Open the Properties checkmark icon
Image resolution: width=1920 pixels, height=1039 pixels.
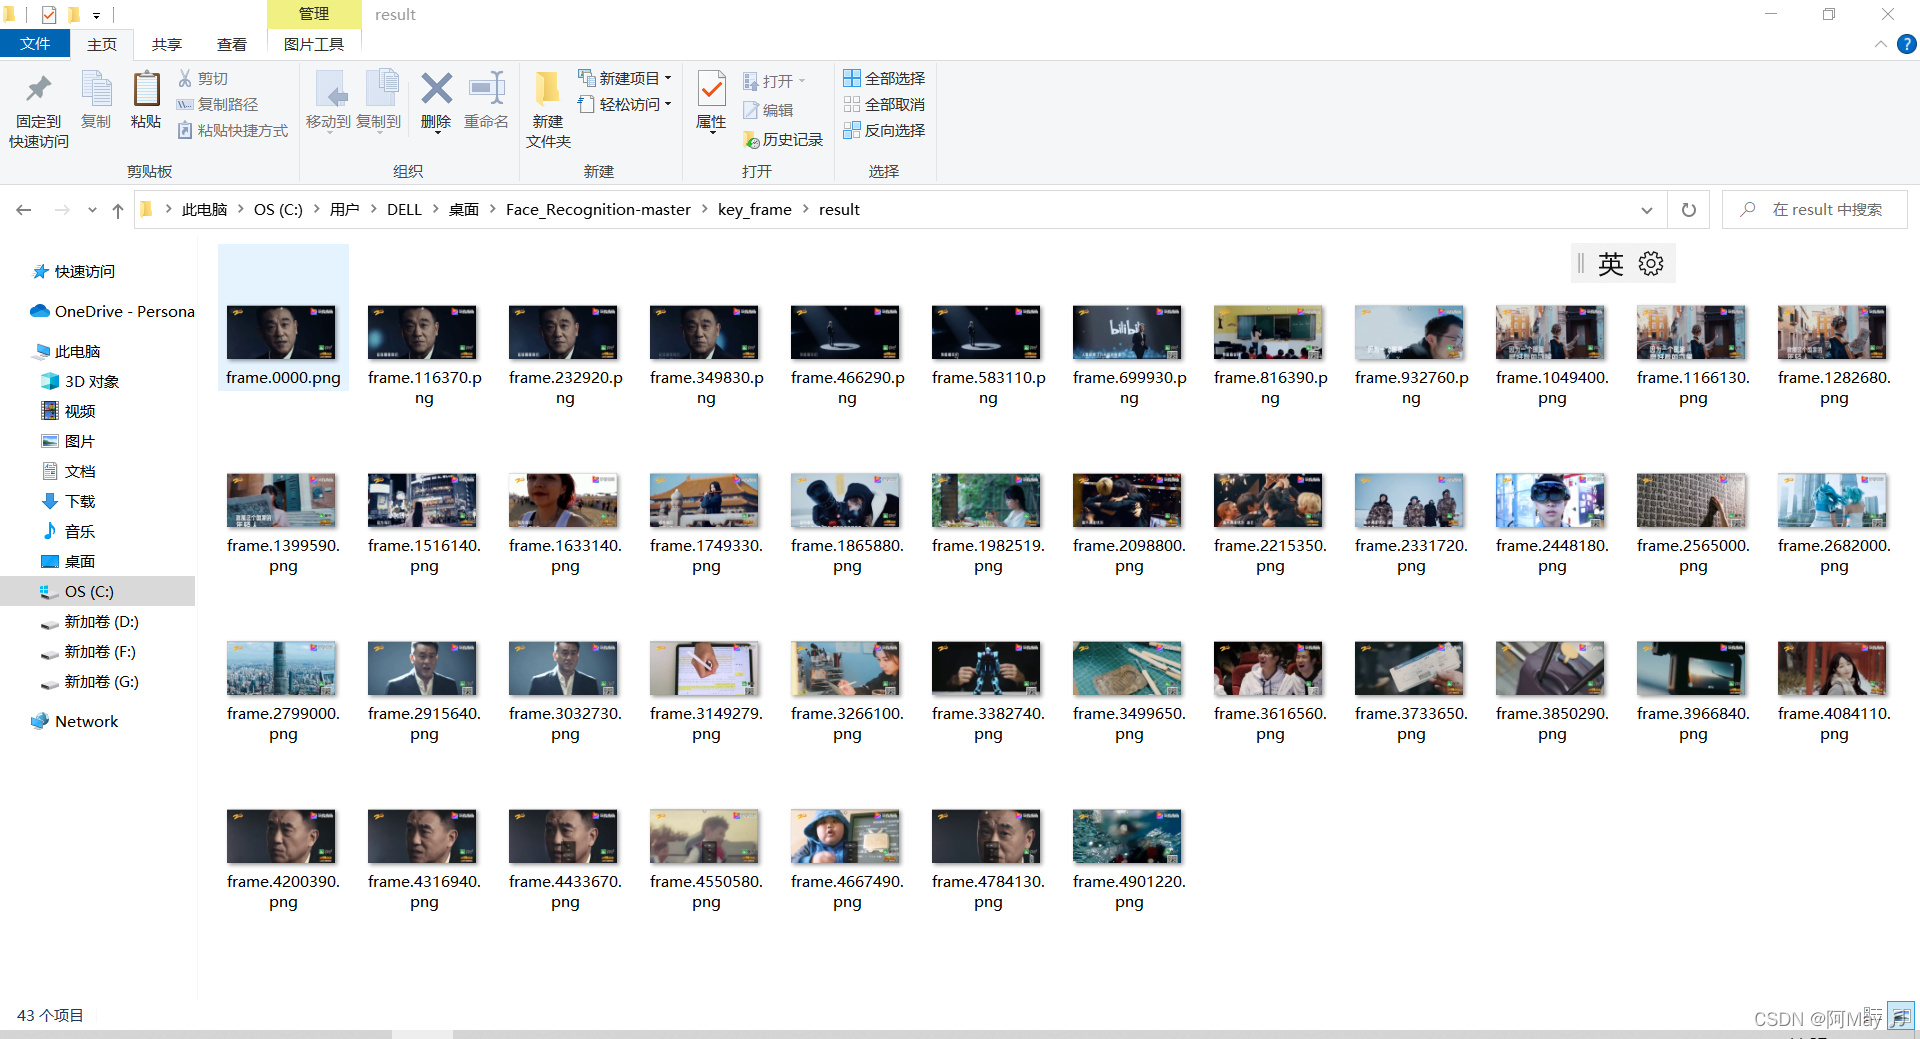click(x=711, y=90)
